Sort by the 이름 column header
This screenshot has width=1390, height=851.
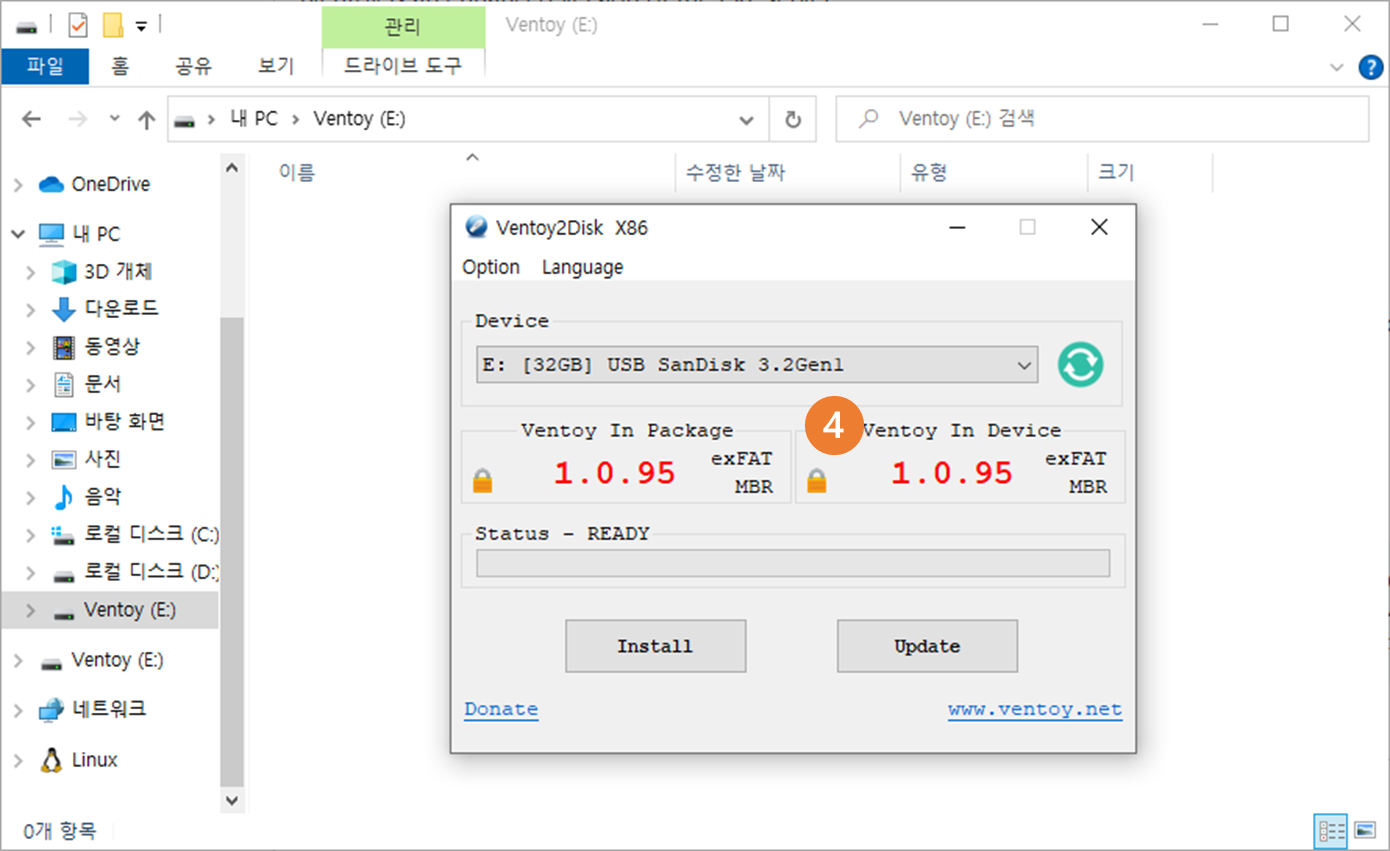click(297, 173)
